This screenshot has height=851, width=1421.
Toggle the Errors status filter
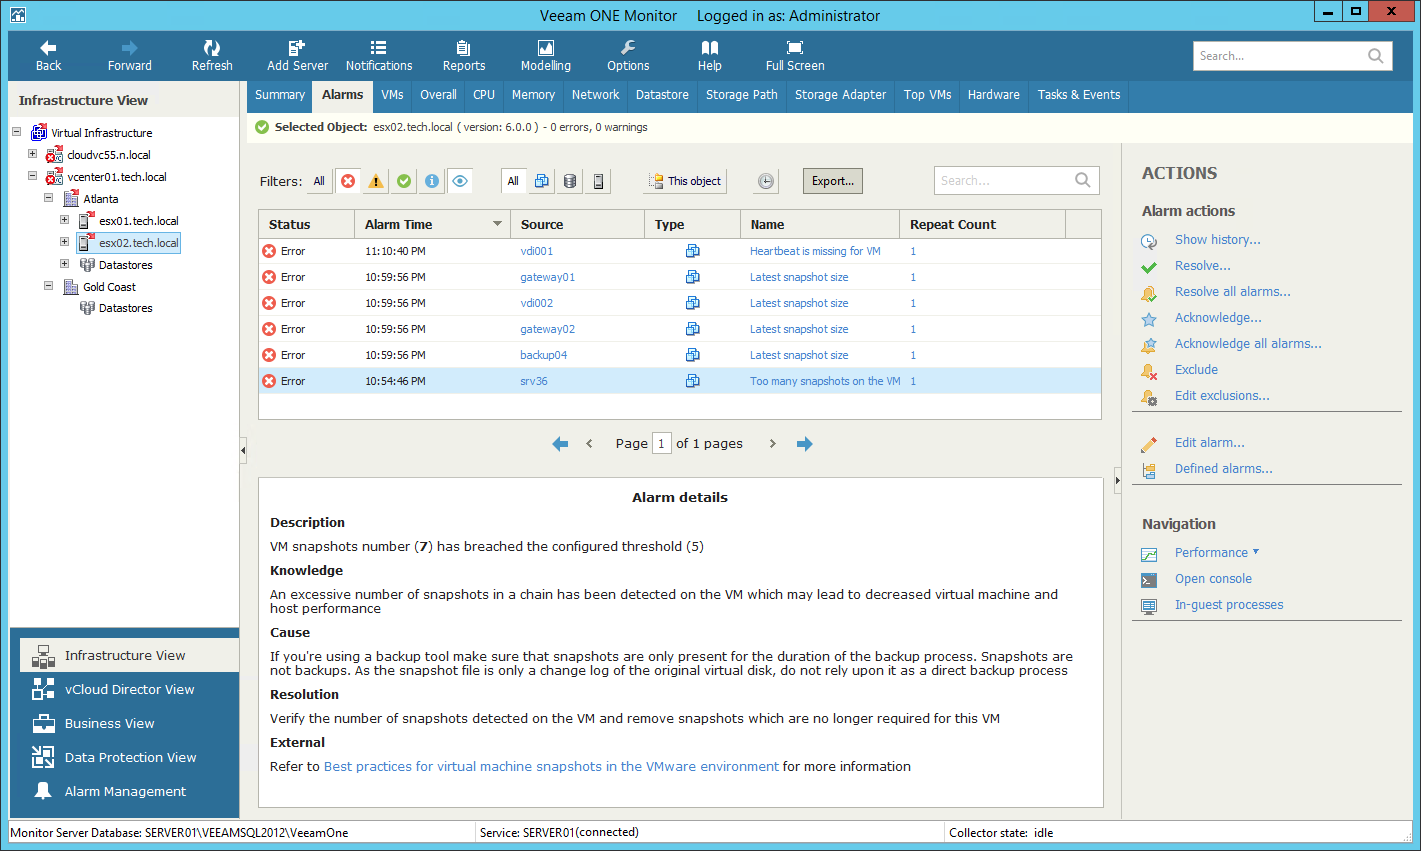pos(348,181)
